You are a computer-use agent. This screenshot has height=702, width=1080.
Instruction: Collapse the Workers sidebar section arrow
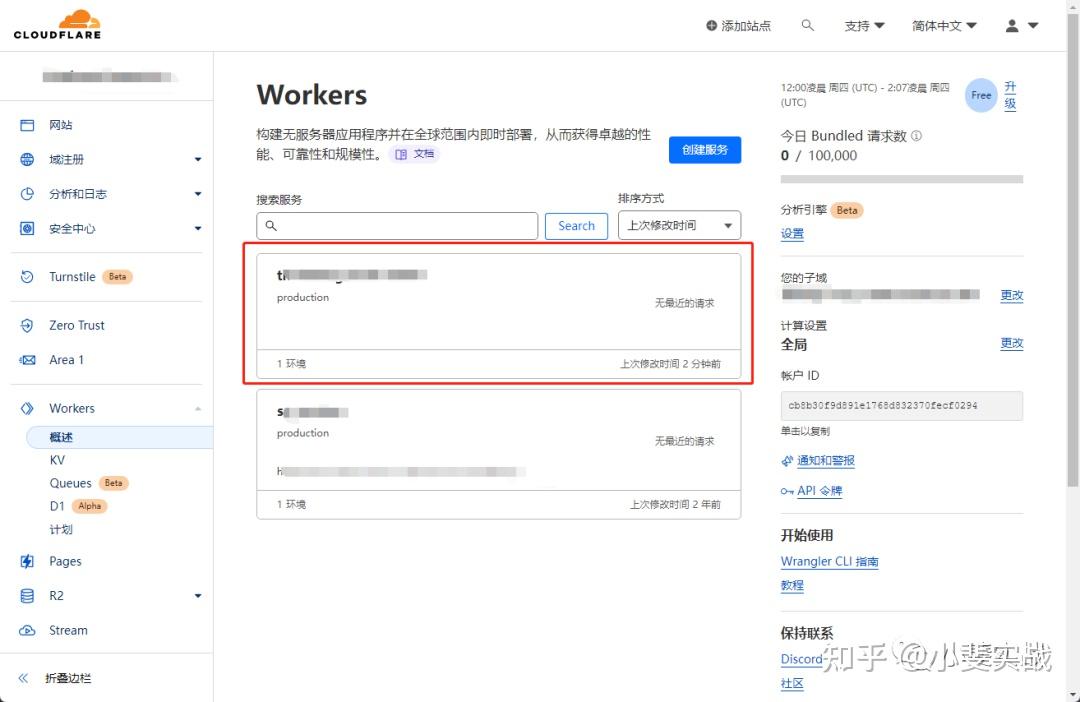click(198, 409)
